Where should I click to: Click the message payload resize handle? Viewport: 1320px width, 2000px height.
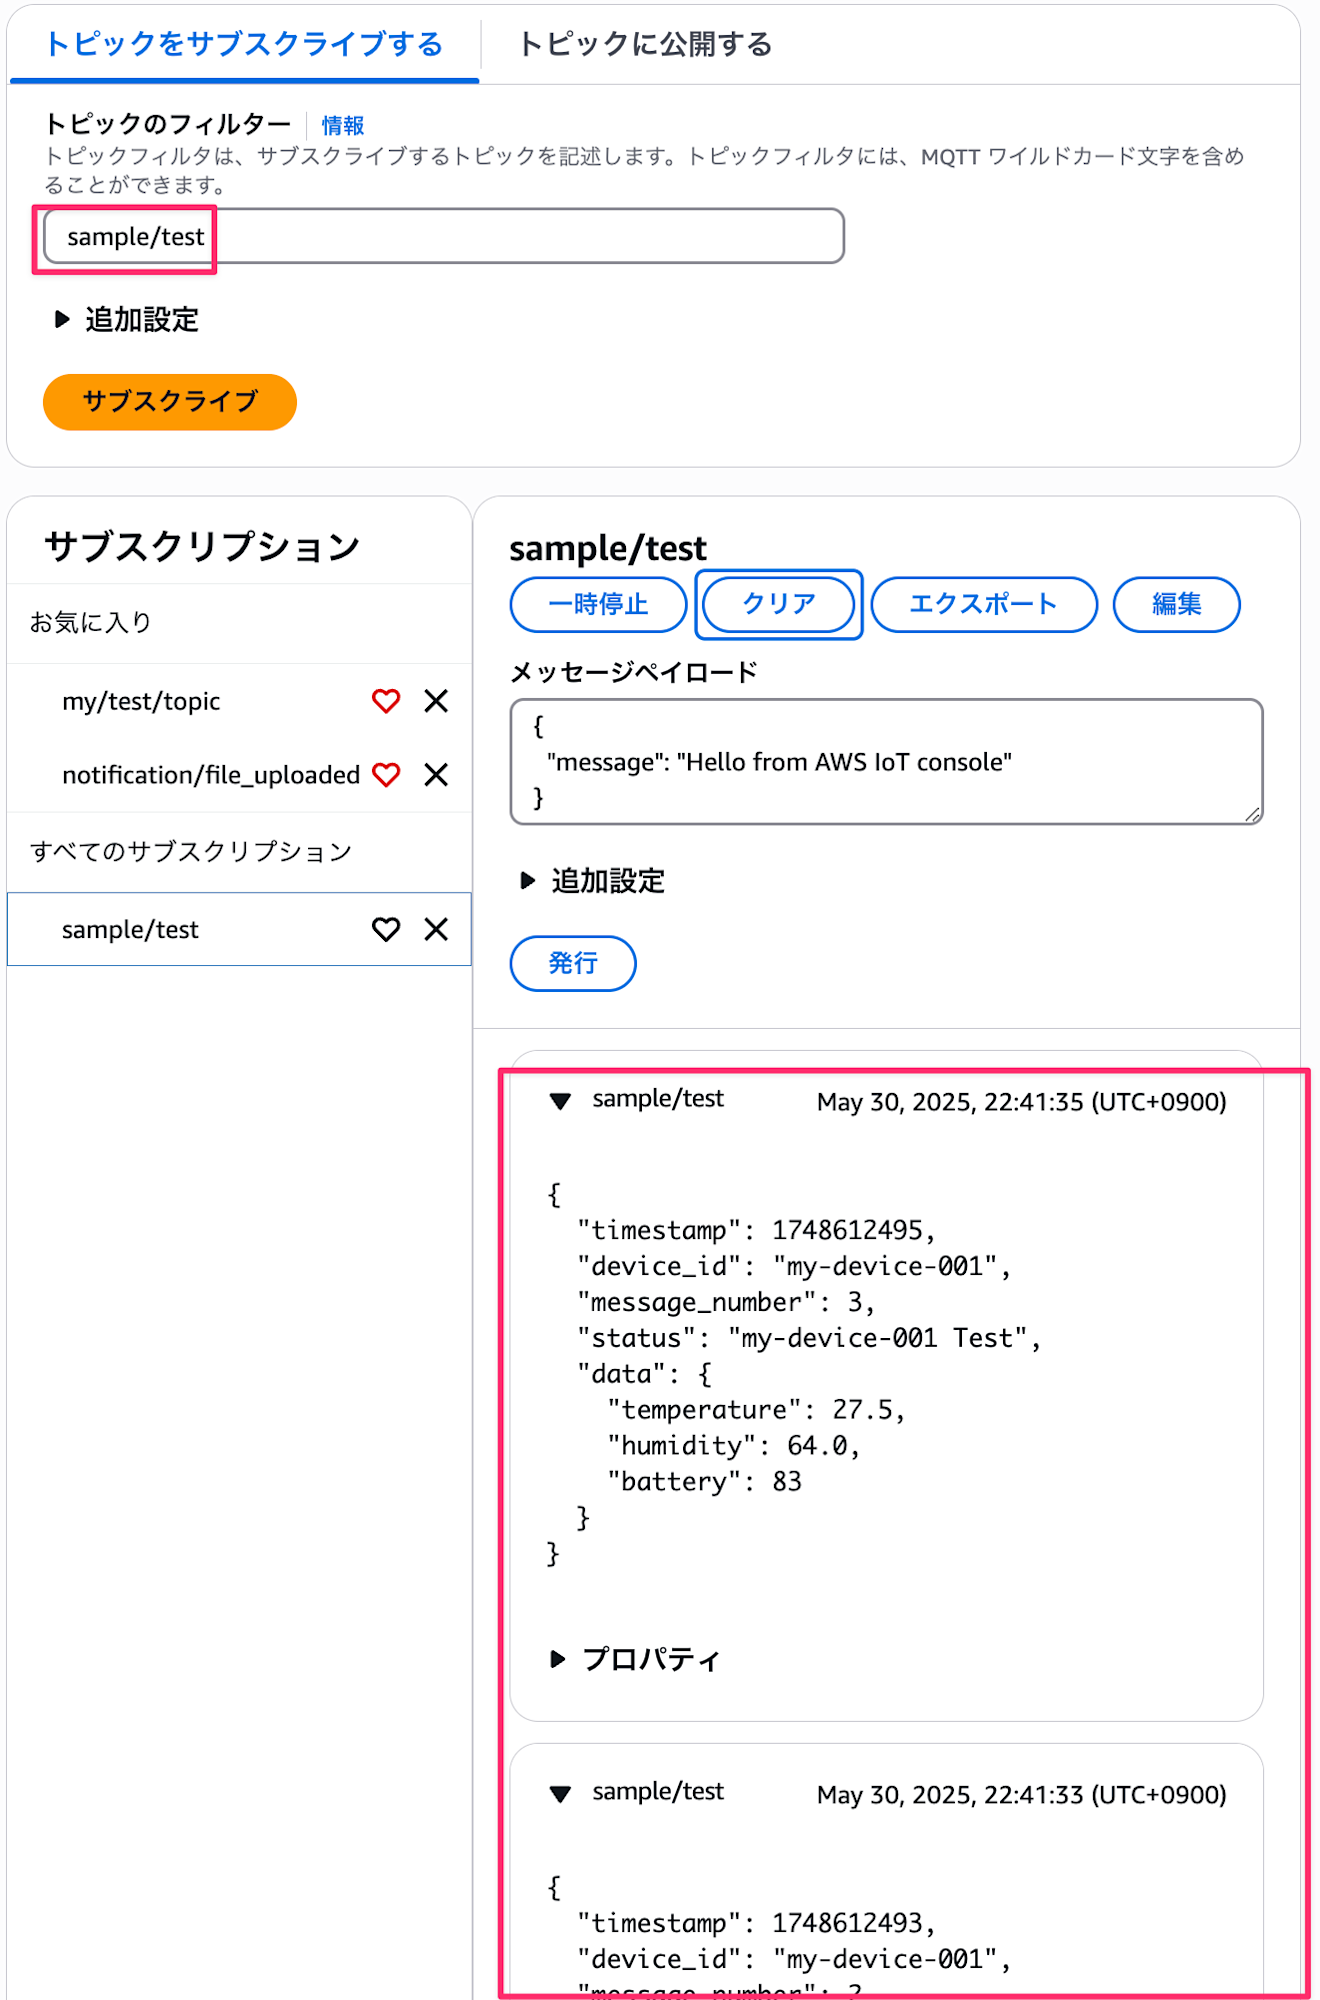tap(1253, 815)
